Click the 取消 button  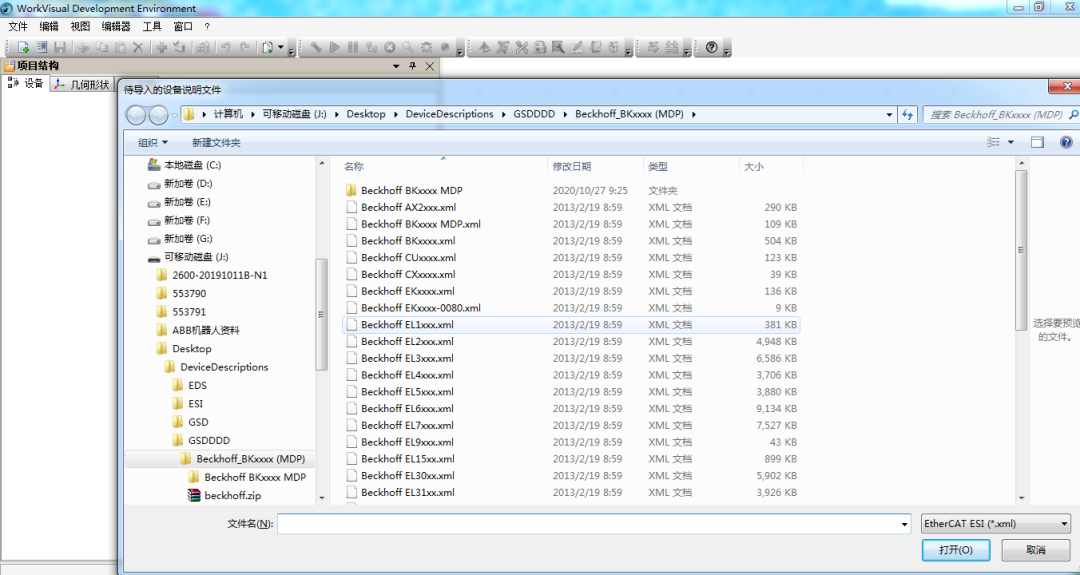click(x=1036, y=550)
